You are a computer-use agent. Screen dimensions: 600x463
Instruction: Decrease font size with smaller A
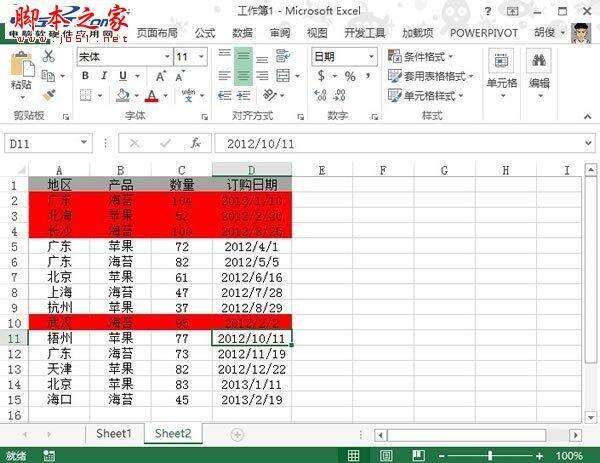179,76
